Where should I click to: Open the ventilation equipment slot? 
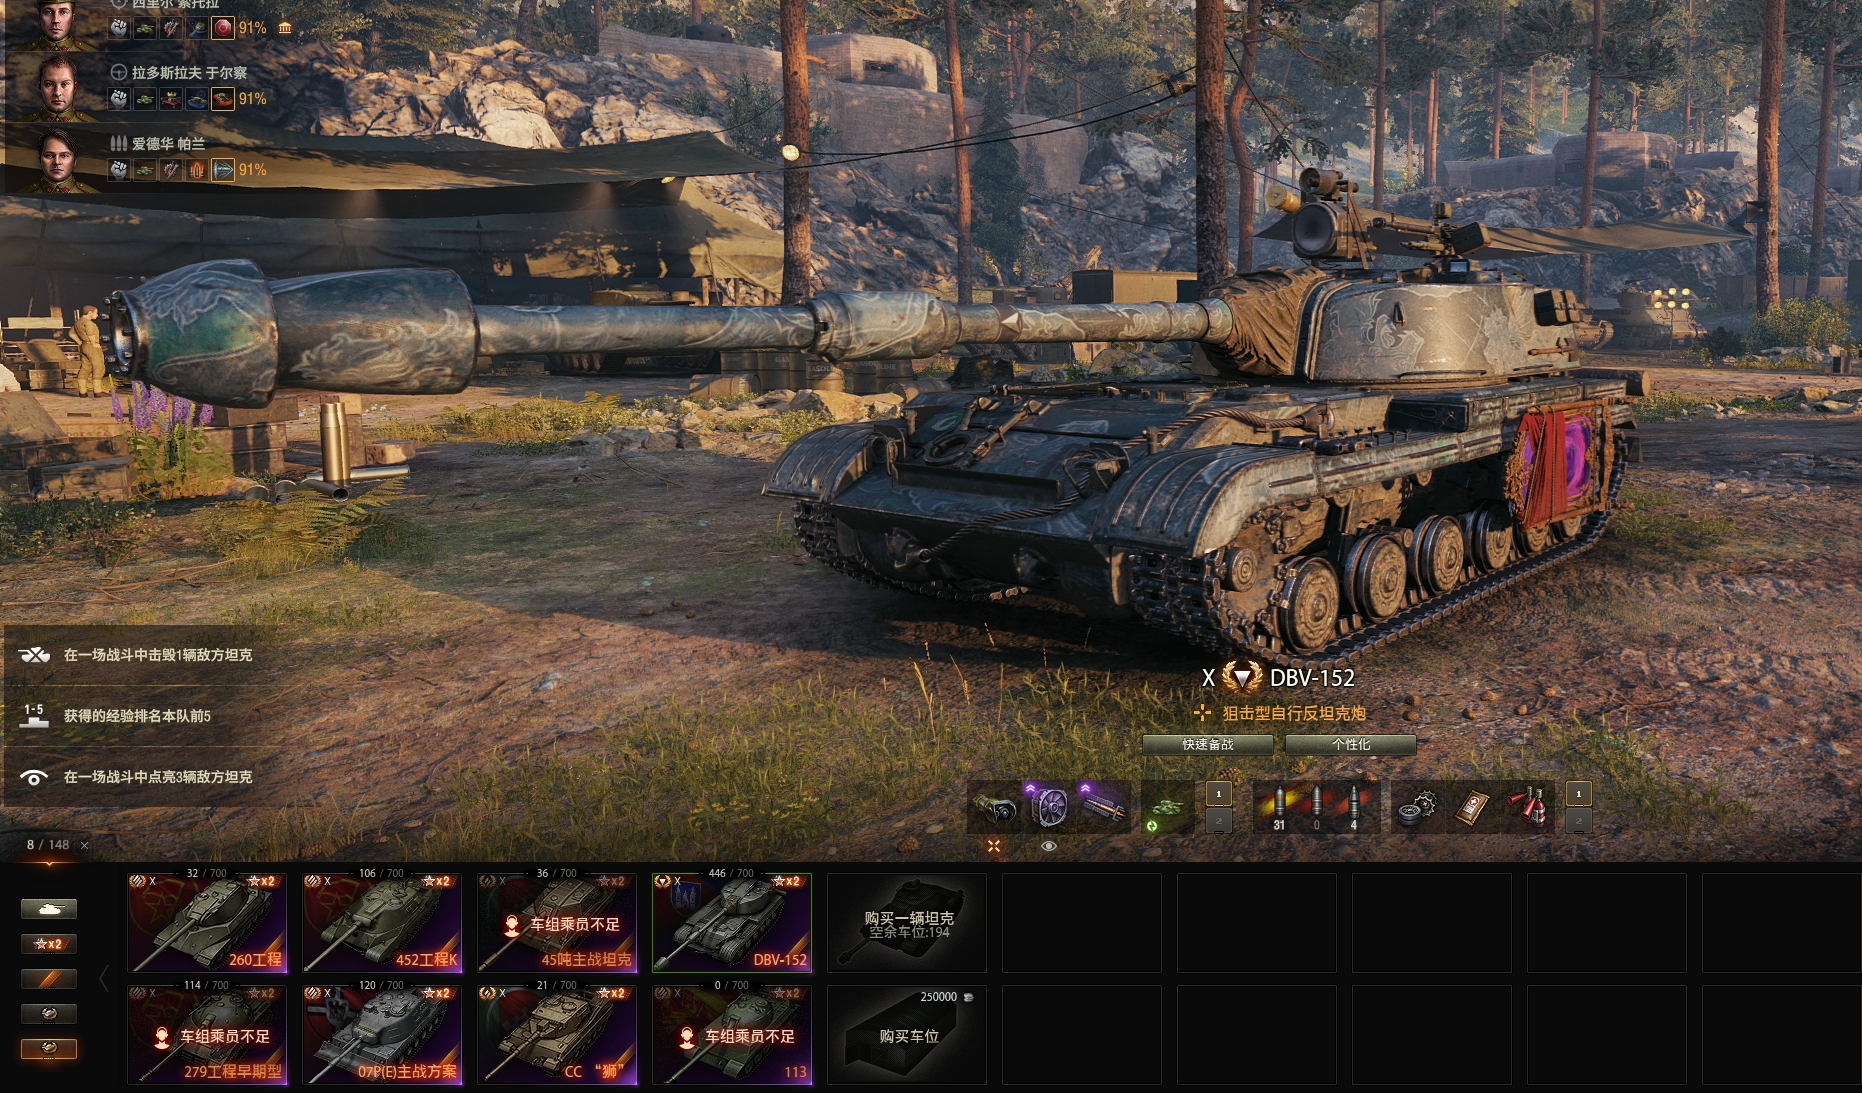coord(1048,806)
